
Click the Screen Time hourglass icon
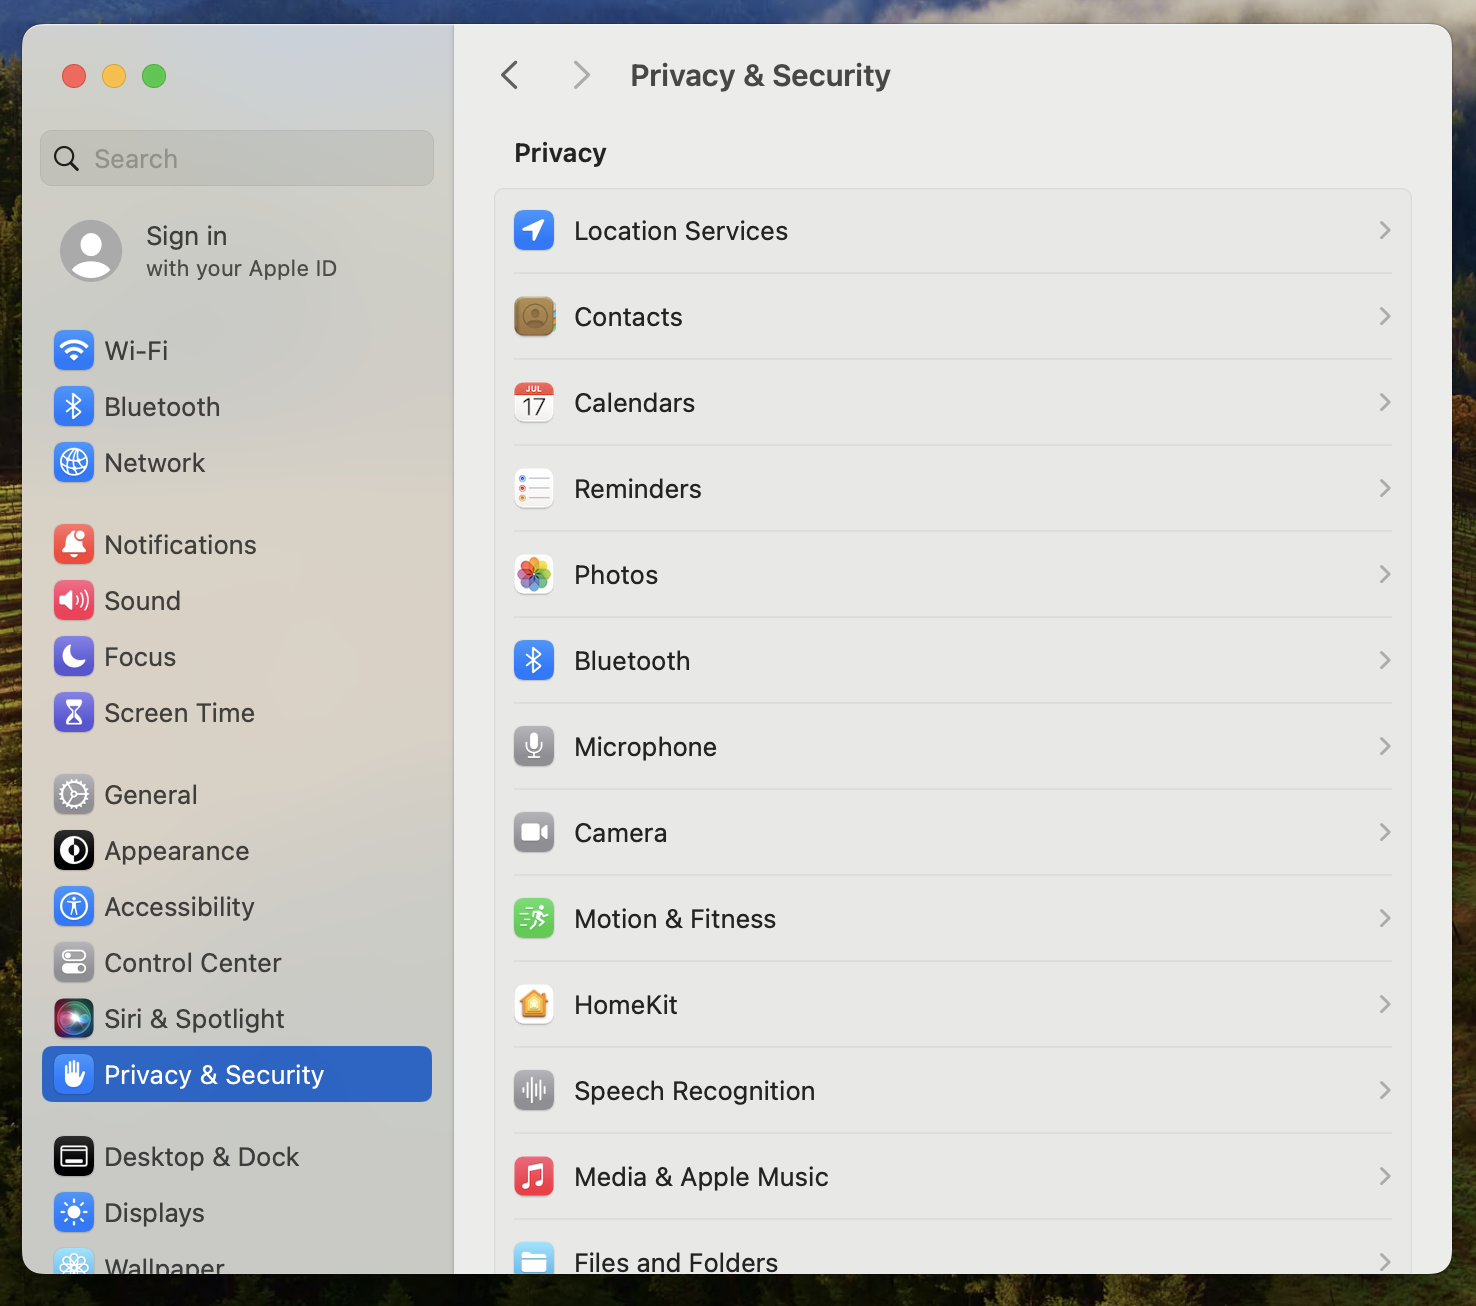click(x=74, y=713)
